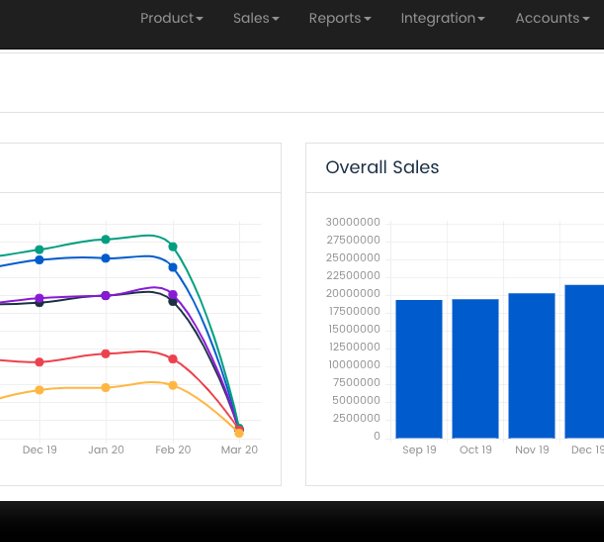Image resolution: width=604 pixels, height=542 pixels.
Task: Click the blue line point at Jan 20
Action: [106, 258]
